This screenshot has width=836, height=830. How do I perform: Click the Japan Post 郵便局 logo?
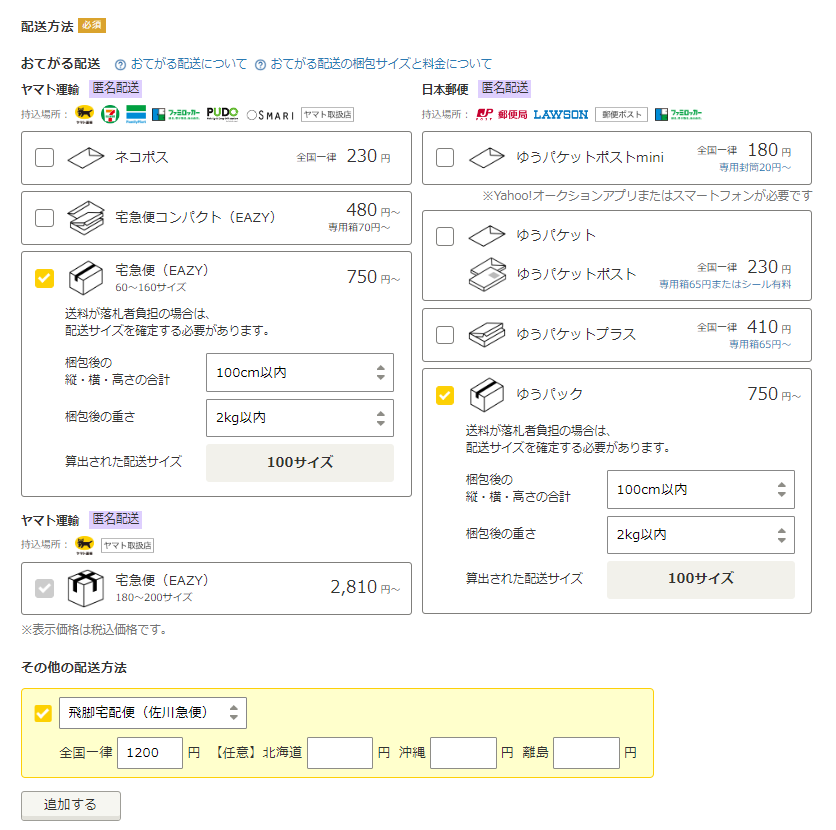tap(502, 114)
